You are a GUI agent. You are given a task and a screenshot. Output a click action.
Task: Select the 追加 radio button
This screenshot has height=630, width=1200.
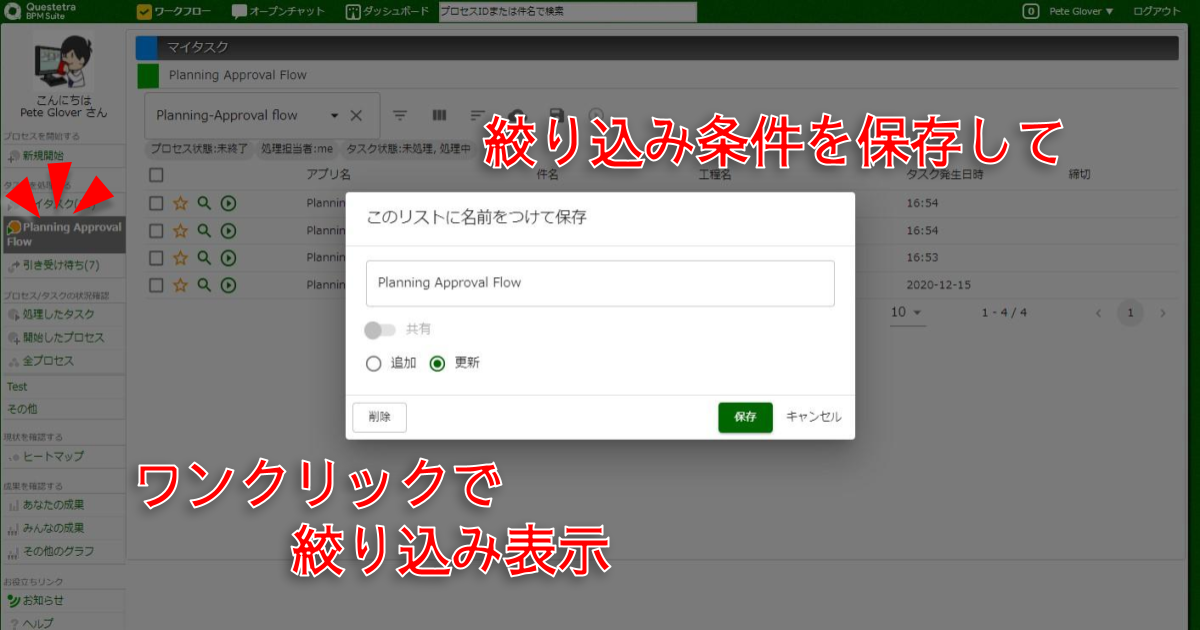pyautogui.click(x=374, y=363)
